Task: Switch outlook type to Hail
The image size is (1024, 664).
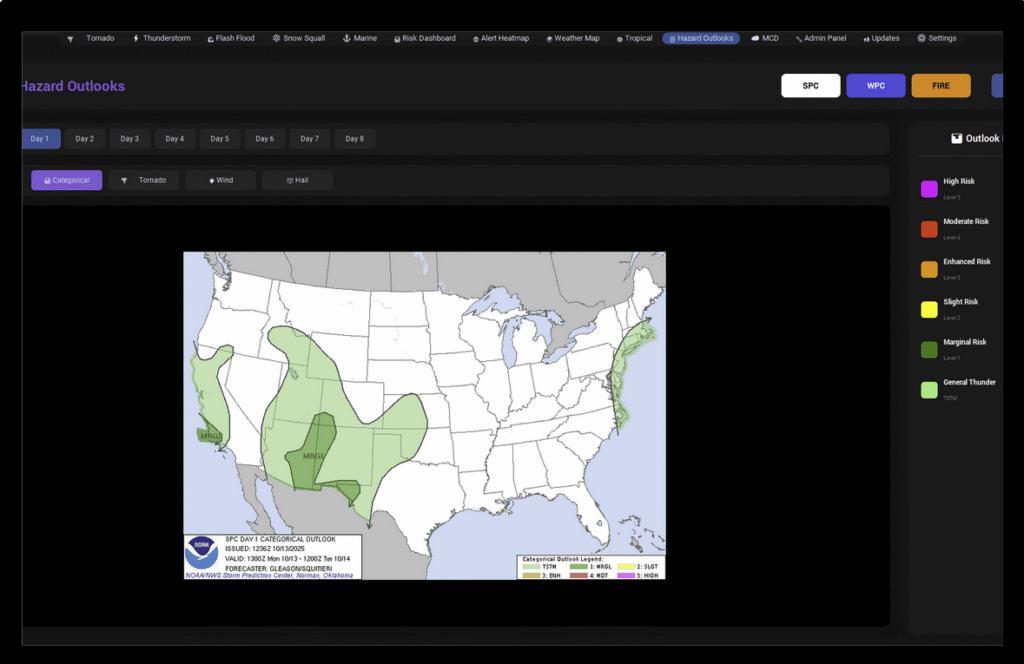Action: tap(297, 181)
